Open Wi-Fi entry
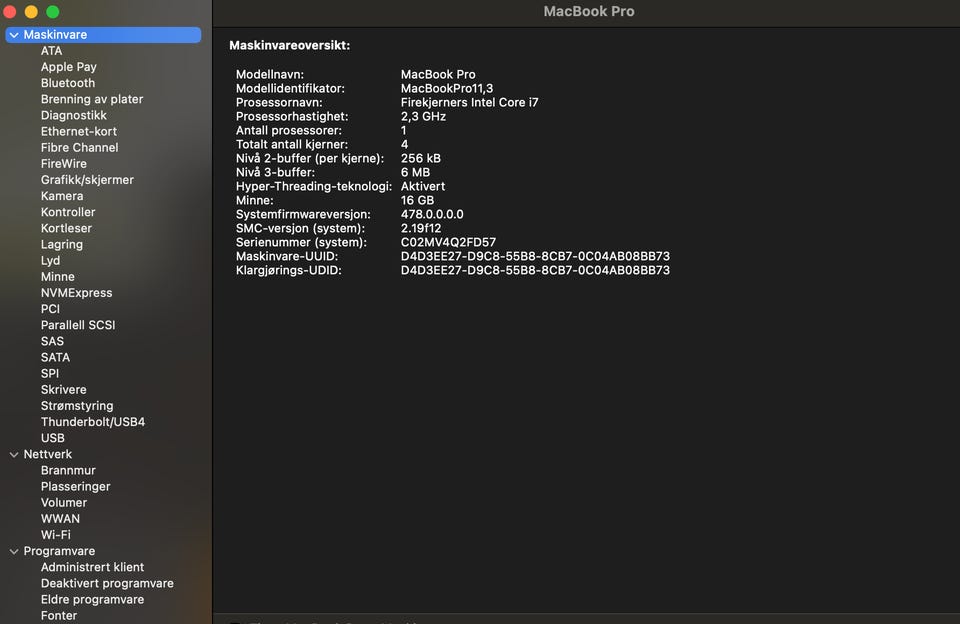Image resolution: width=960 pixels, height=624 pixels. [56, 535]
